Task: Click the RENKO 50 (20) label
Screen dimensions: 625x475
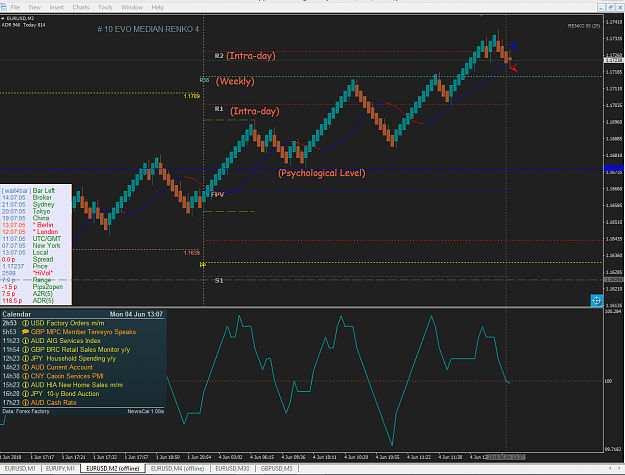Action: 584,26
